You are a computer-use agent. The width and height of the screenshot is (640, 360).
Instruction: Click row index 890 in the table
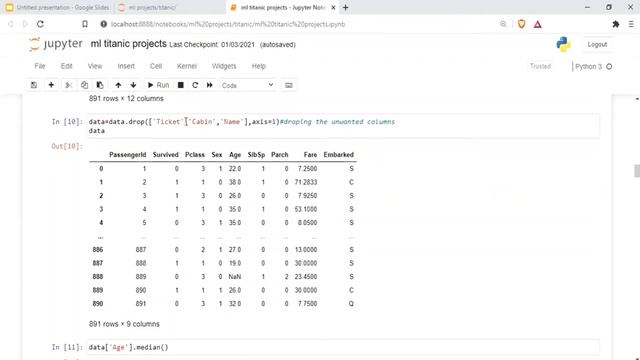(98, 304)
